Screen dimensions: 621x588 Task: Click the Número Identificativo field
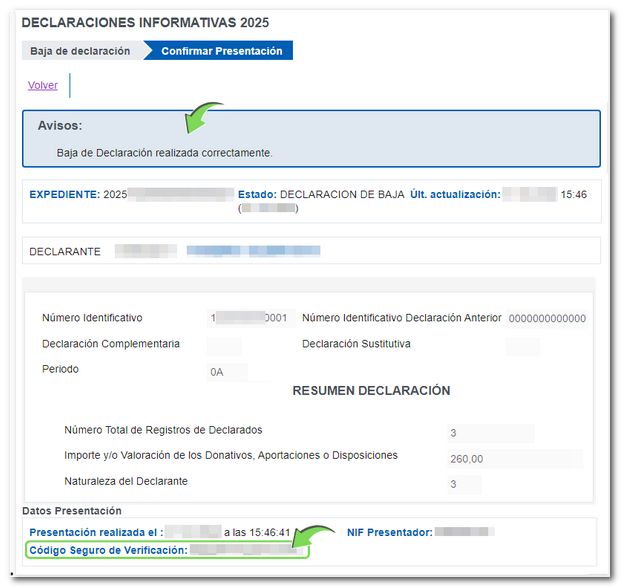point(249,318)
